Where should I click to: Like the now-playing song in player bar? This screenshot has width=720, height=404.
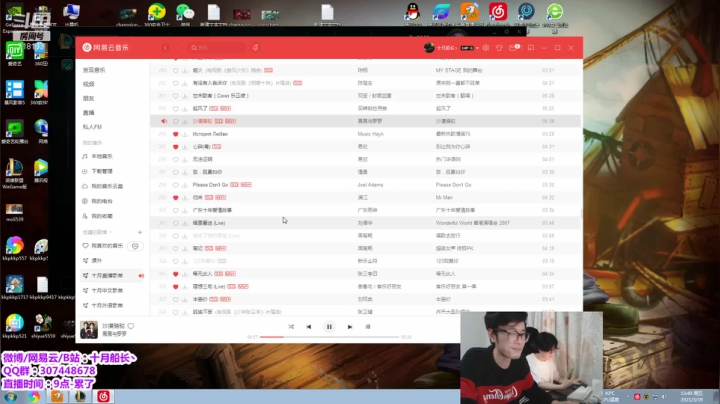[x=131, y=326]
